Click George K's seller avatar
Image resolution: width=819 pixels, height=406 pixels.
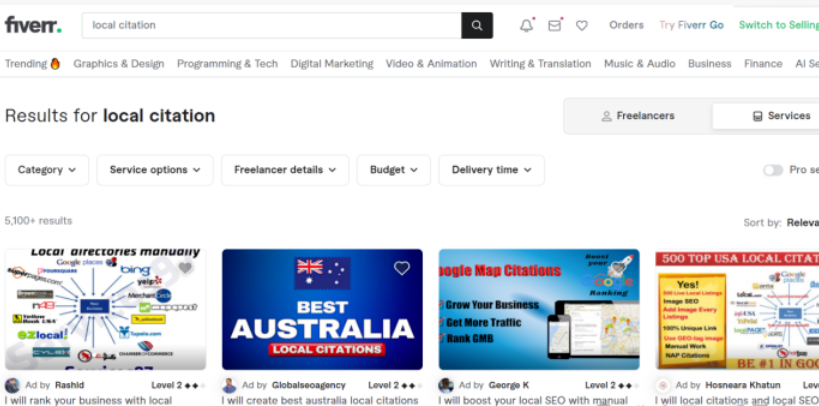pos(446,386)
